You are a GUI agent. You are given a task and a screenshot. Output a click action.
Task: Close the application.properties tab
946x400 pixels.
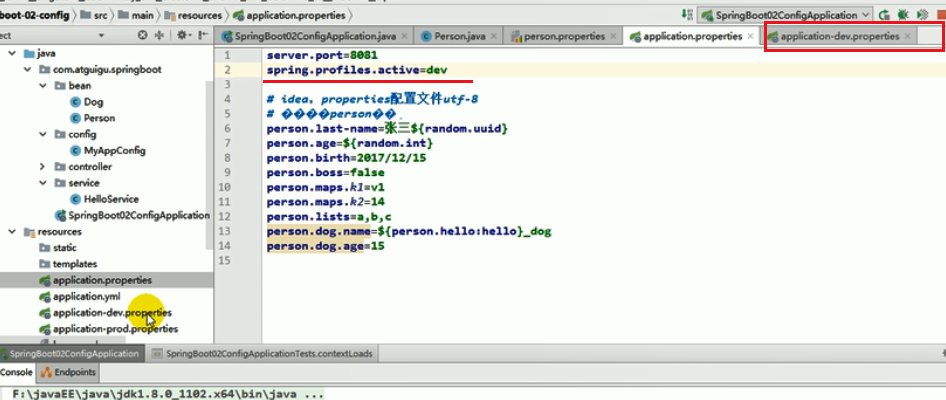click(x=751, y=36)
